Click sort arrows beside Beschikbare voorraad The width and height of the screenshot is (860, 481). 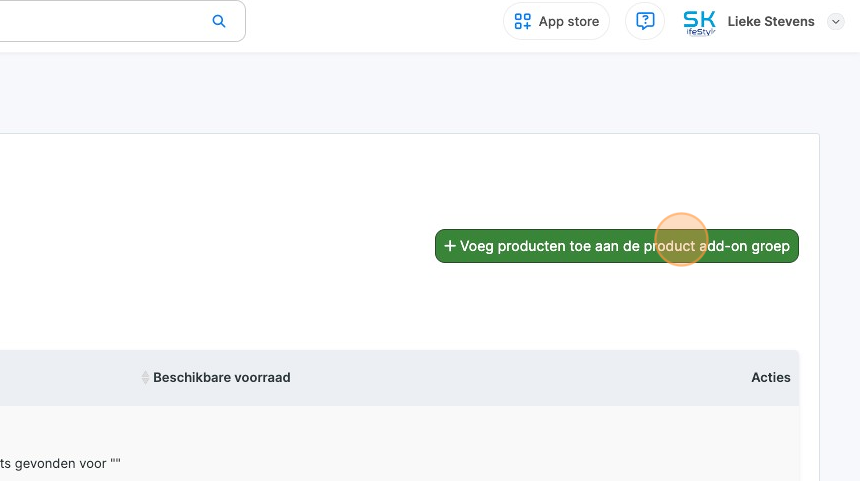click(145, 378)
